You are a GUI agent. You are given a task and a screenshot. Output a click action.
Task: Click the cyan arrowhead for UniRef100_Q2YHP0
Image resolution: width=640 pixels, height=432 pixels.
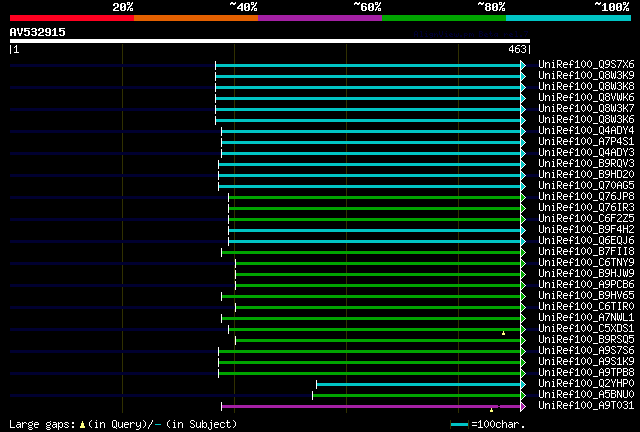pyautogui.click(x=523, y=384)
